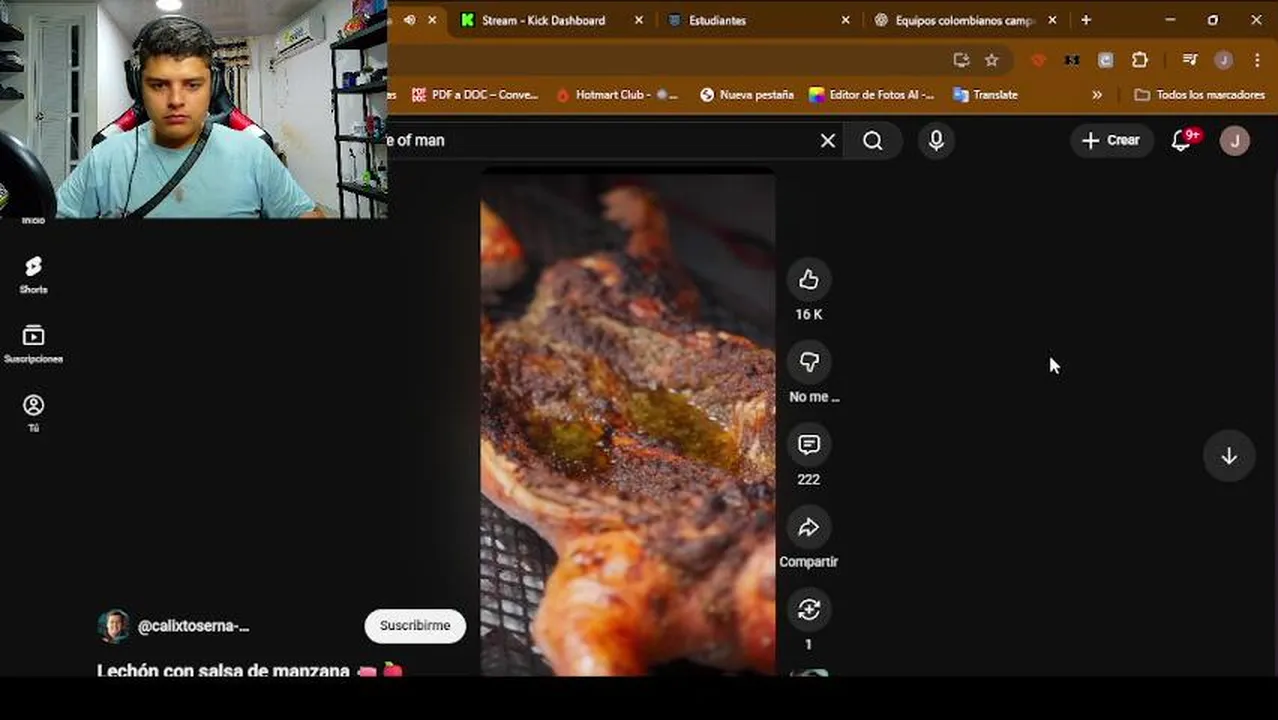Dislike the short with the thumbs-down icon
Viewport: 1278px width, 720px height.
pos(808,362)
